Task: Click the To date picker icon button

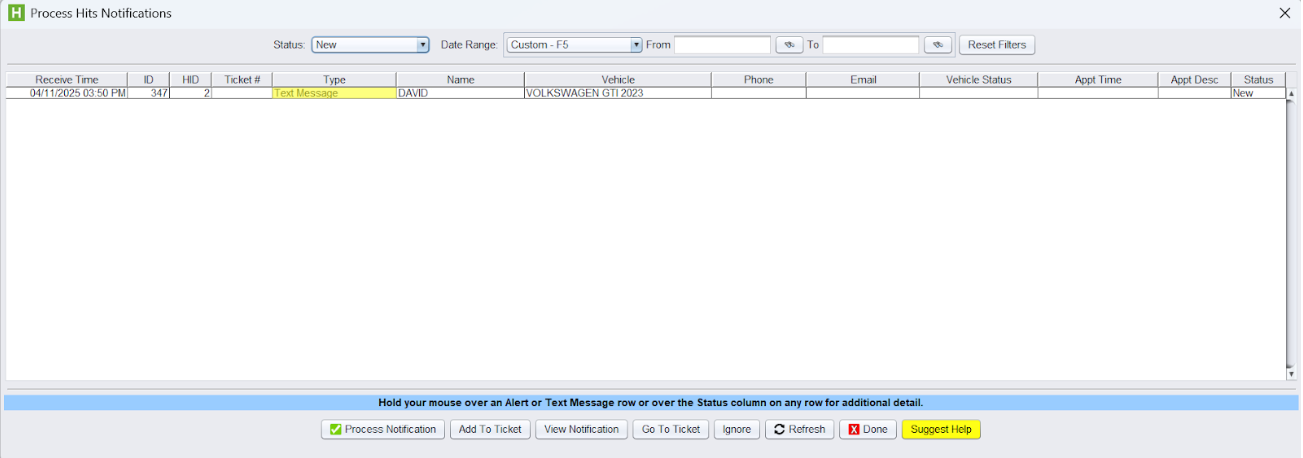Action: coord(937,45)
